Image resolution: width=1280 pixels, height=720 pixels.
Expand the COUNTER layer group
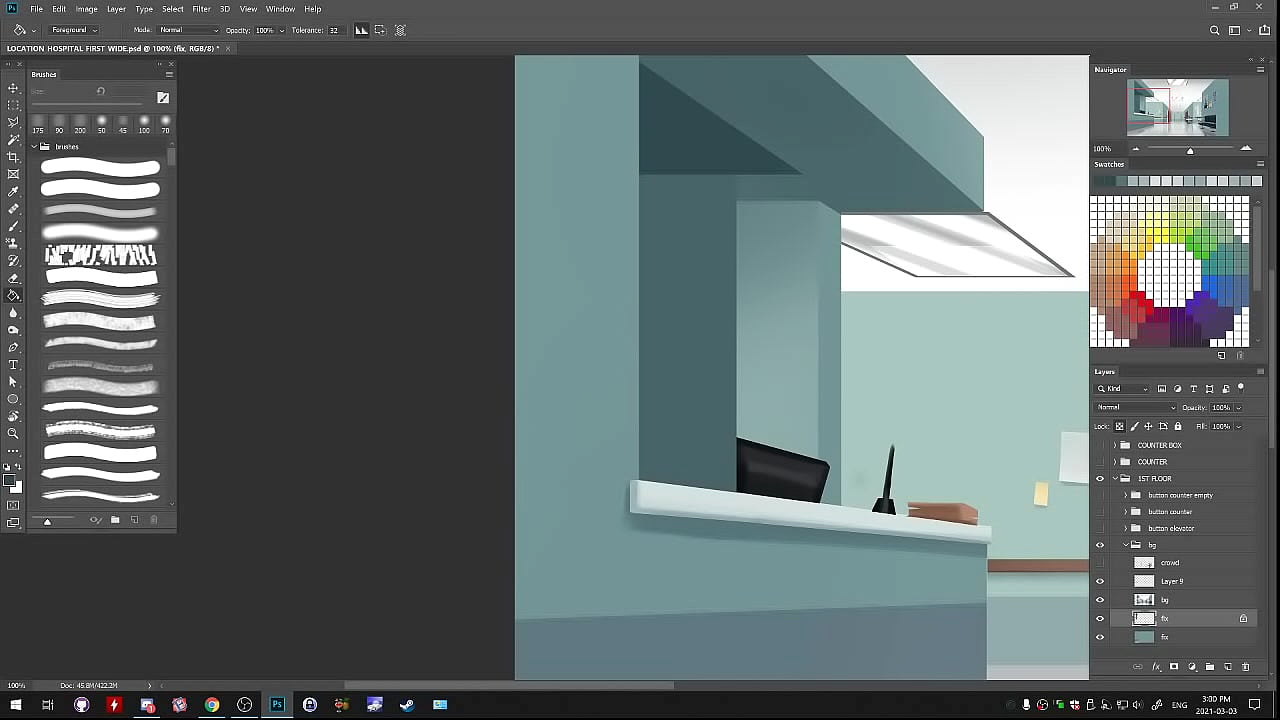1115,462
